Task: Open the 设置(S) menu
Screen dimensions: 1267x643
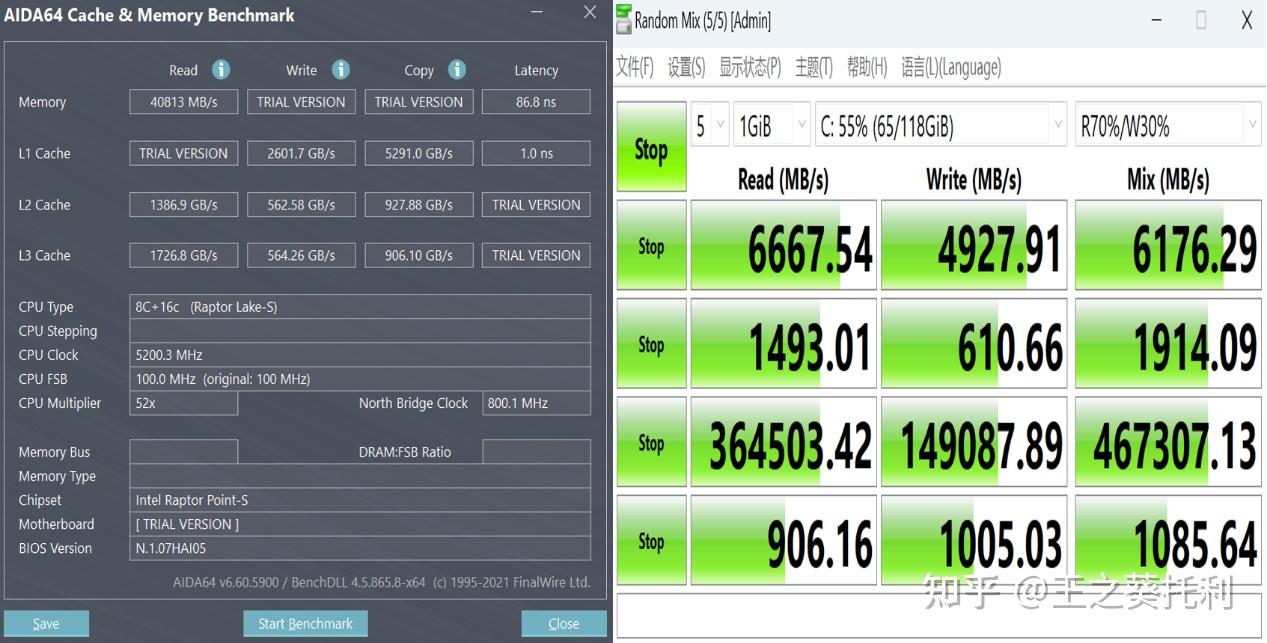Action: coord(685,67)
